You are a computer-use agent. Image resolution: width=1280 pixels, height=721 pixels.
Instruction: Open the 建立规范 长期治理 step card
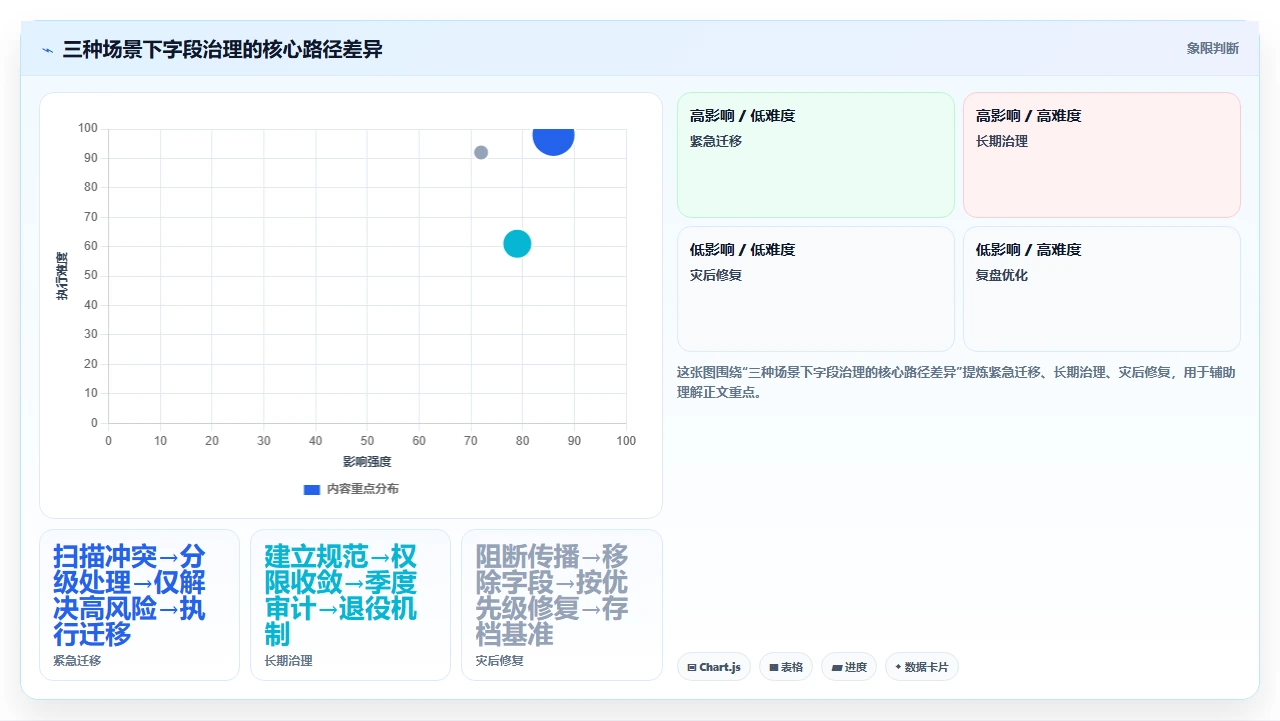(x=350, y=605)
